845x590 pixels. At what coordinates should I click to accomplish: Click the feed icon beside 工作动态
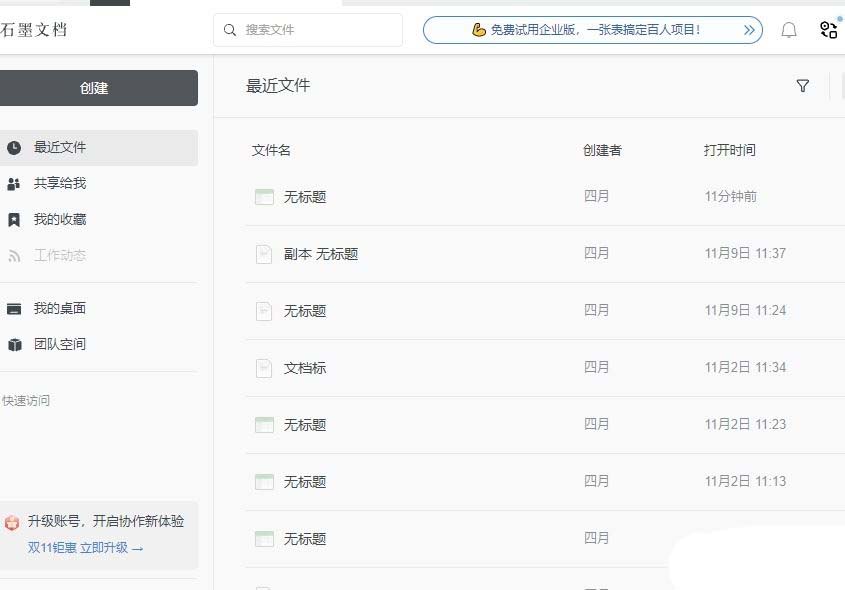pyautogui.click(x=14, y=256)
